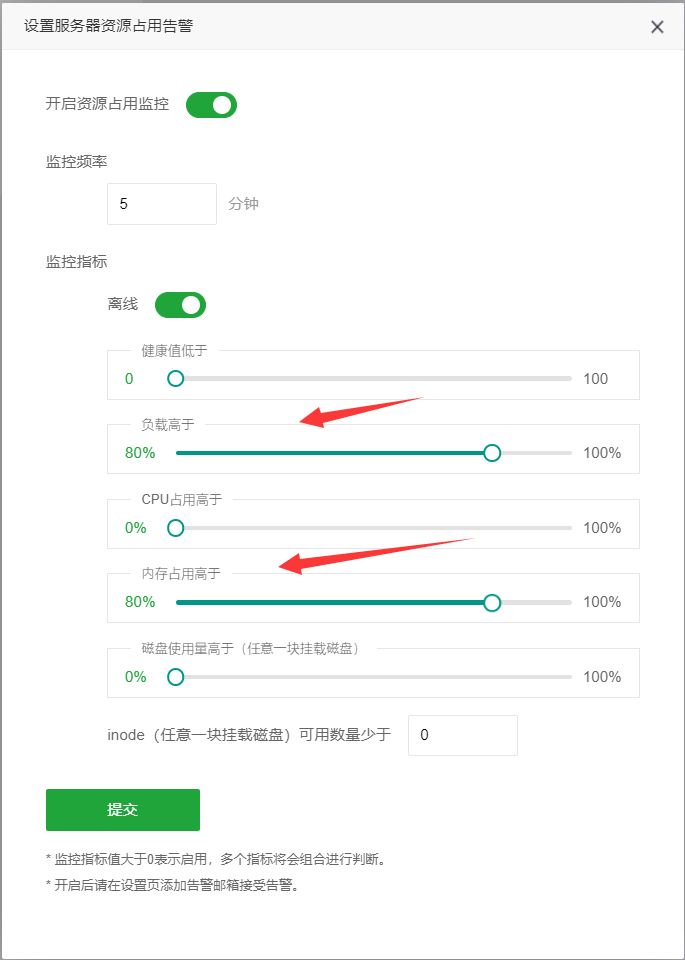Click the middle of the CPU占用高于 track
Image resolution: width=685 pixels, height=960 pixels.
tap(373, 528)
